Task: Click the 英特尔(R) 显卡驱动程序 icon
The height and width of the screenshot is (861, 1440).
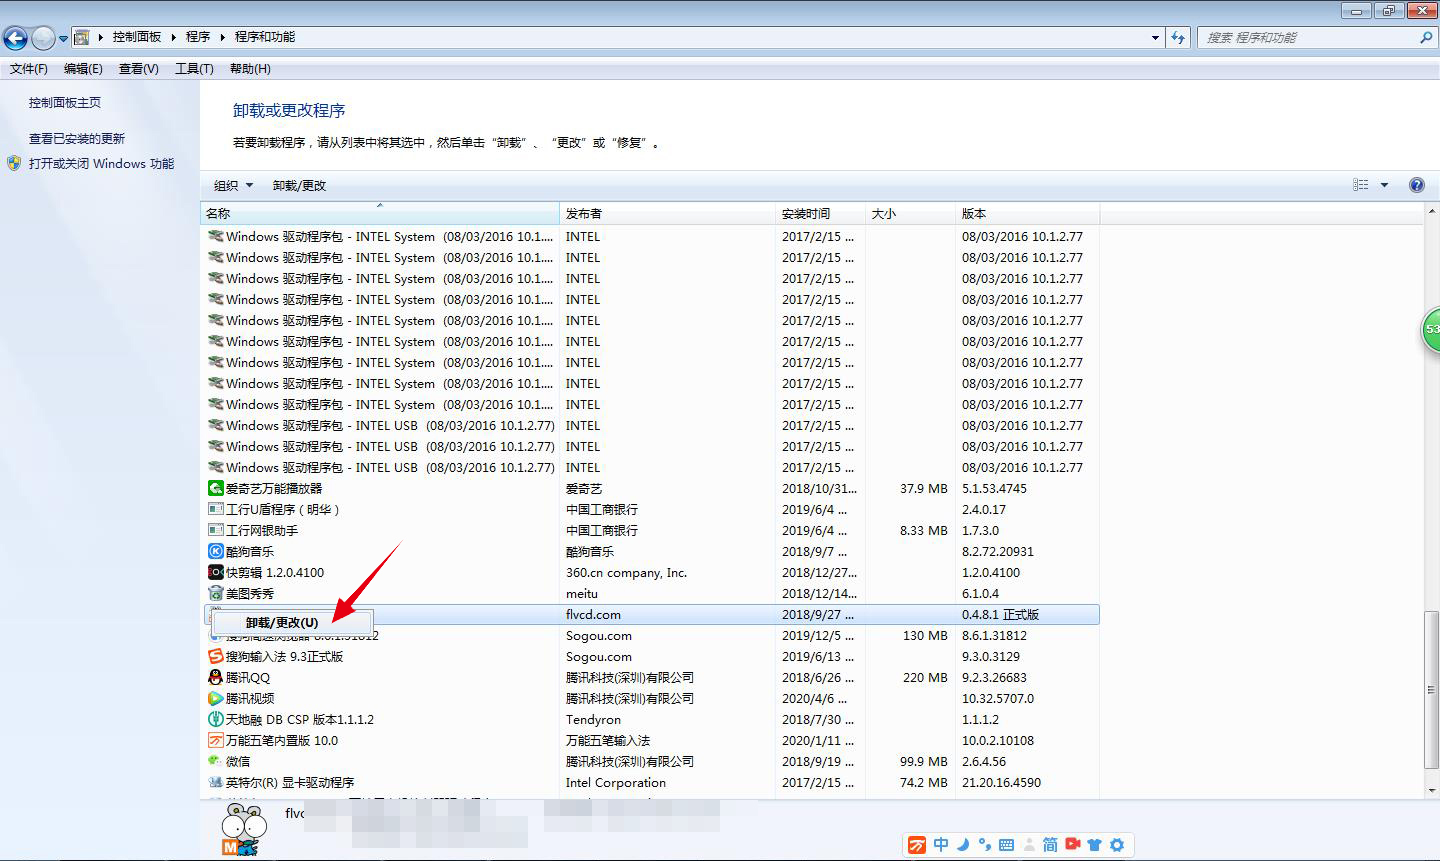Action: [x=215, y=783]
